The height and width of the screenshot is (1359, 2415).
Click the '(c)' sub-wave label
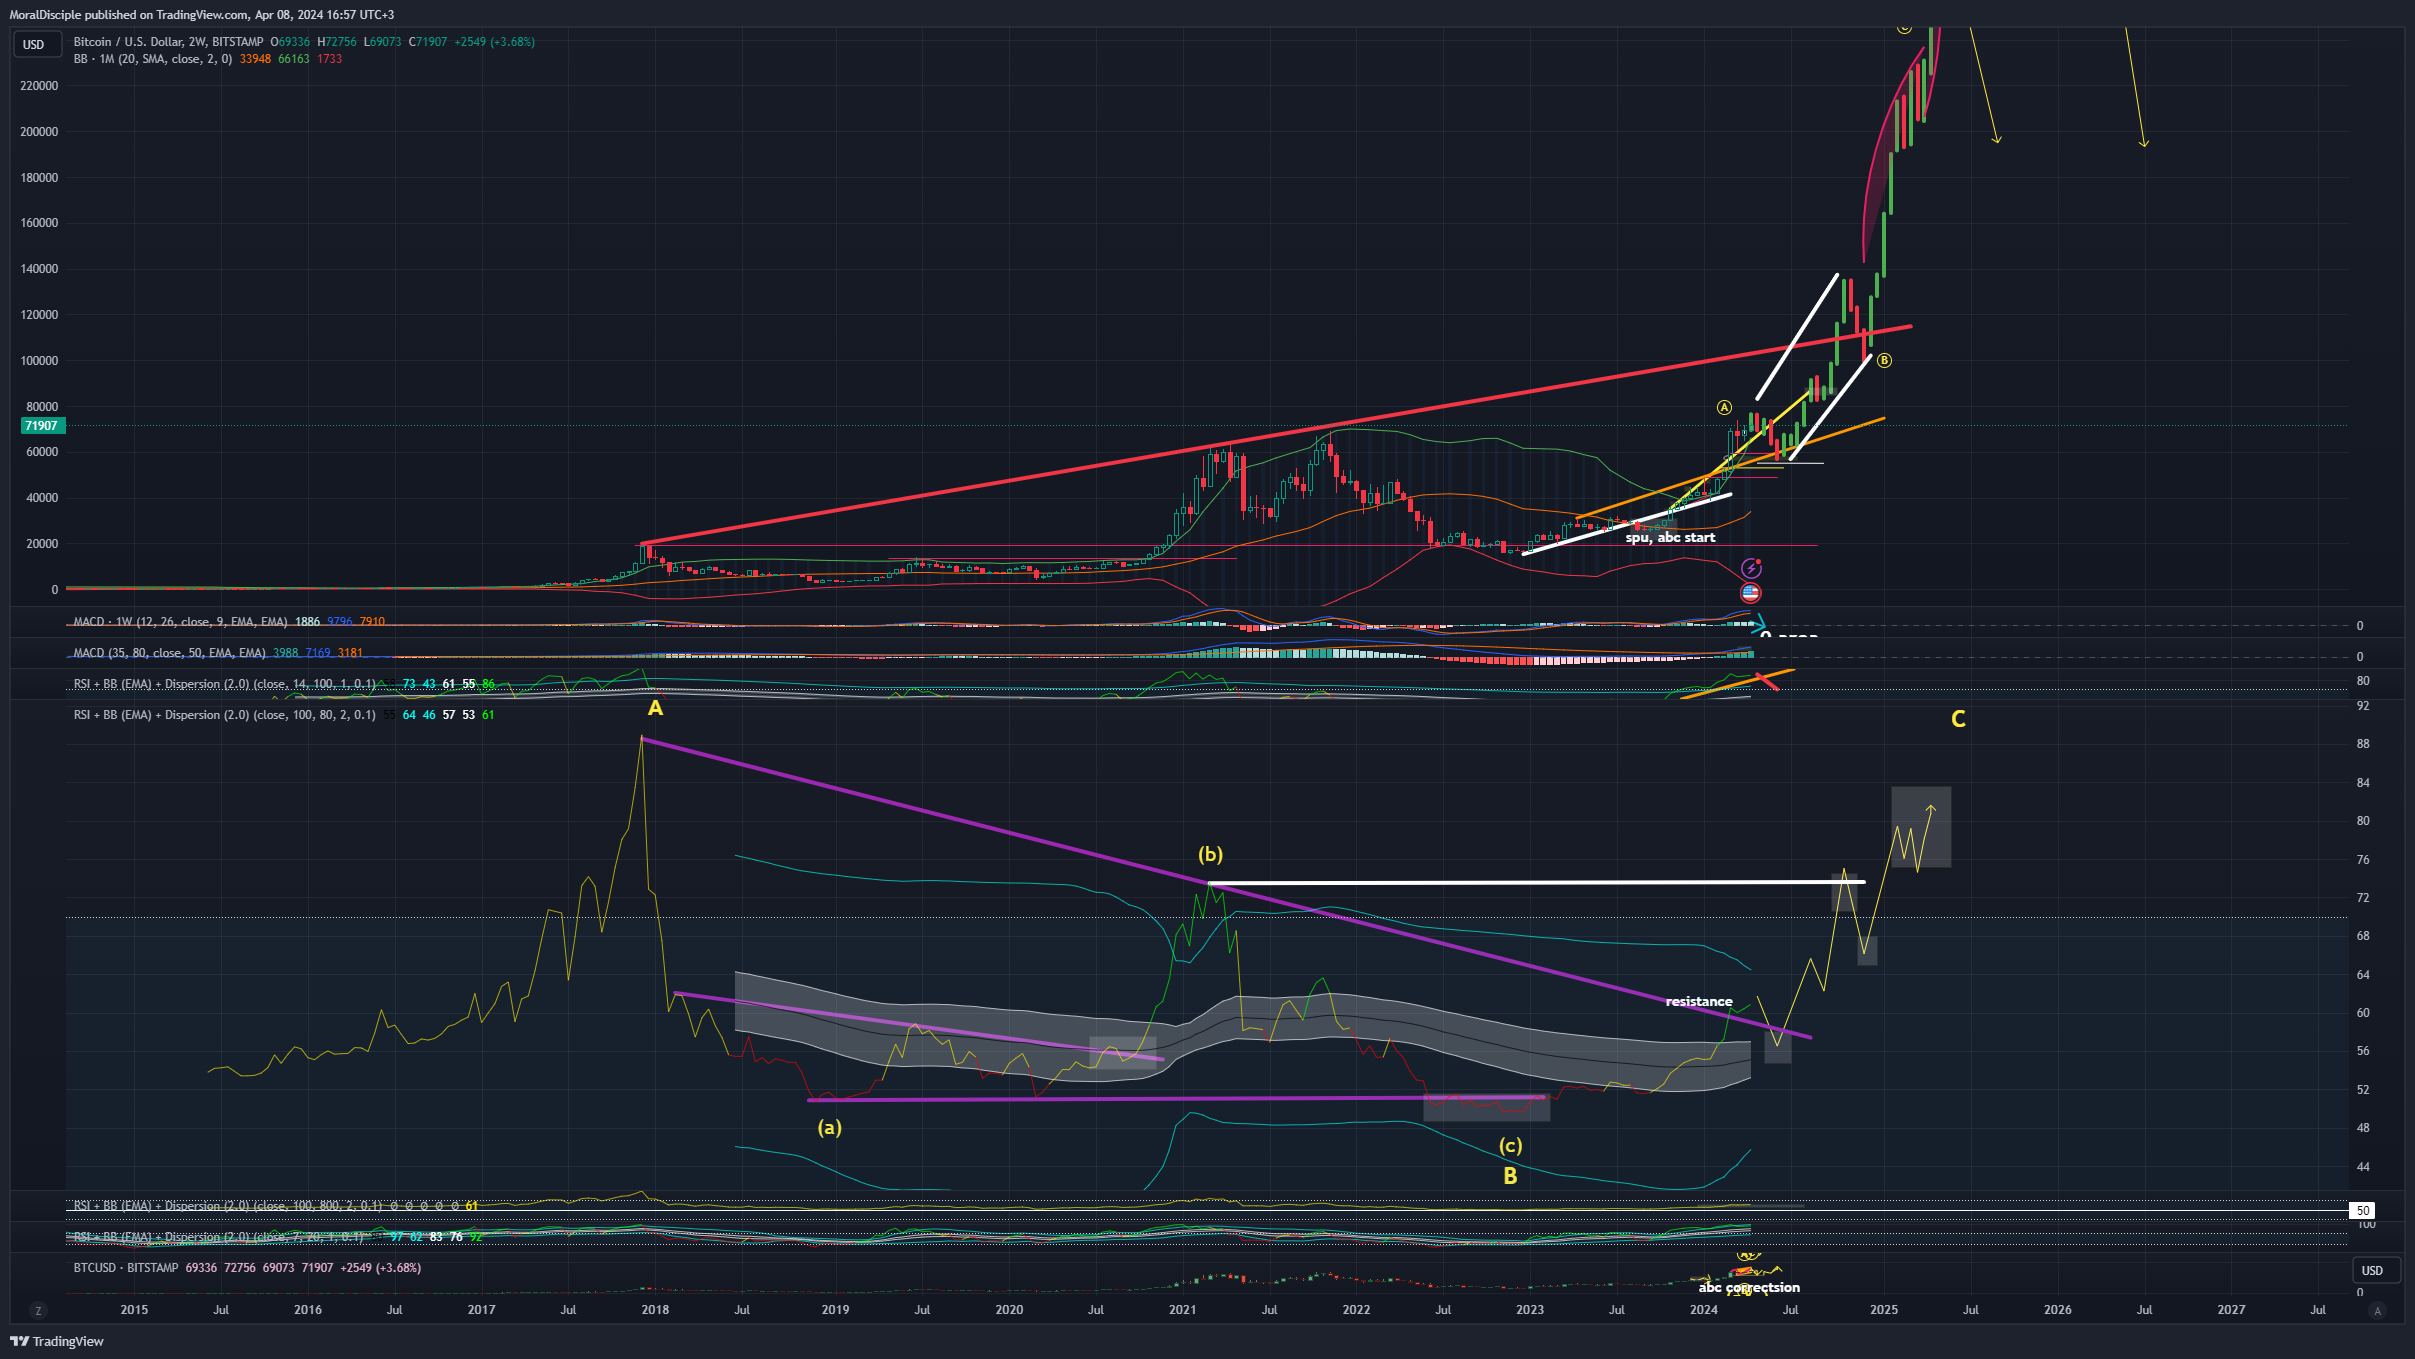coord(1510,1145)
